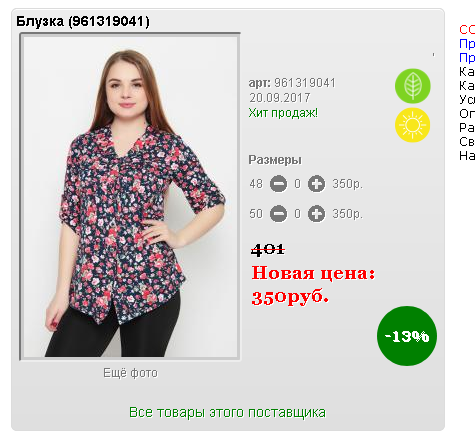This screenshot has width=475, height=448.
Task: Open the Ещё фото link
Action: (x=130, y=373)
